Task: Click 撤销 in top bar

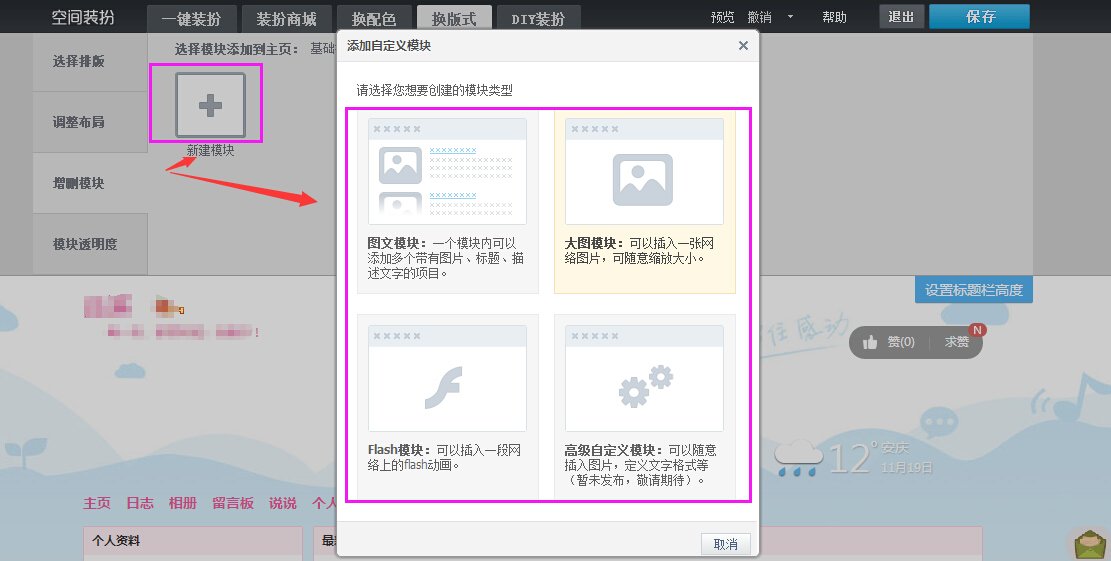Action: 760,17
